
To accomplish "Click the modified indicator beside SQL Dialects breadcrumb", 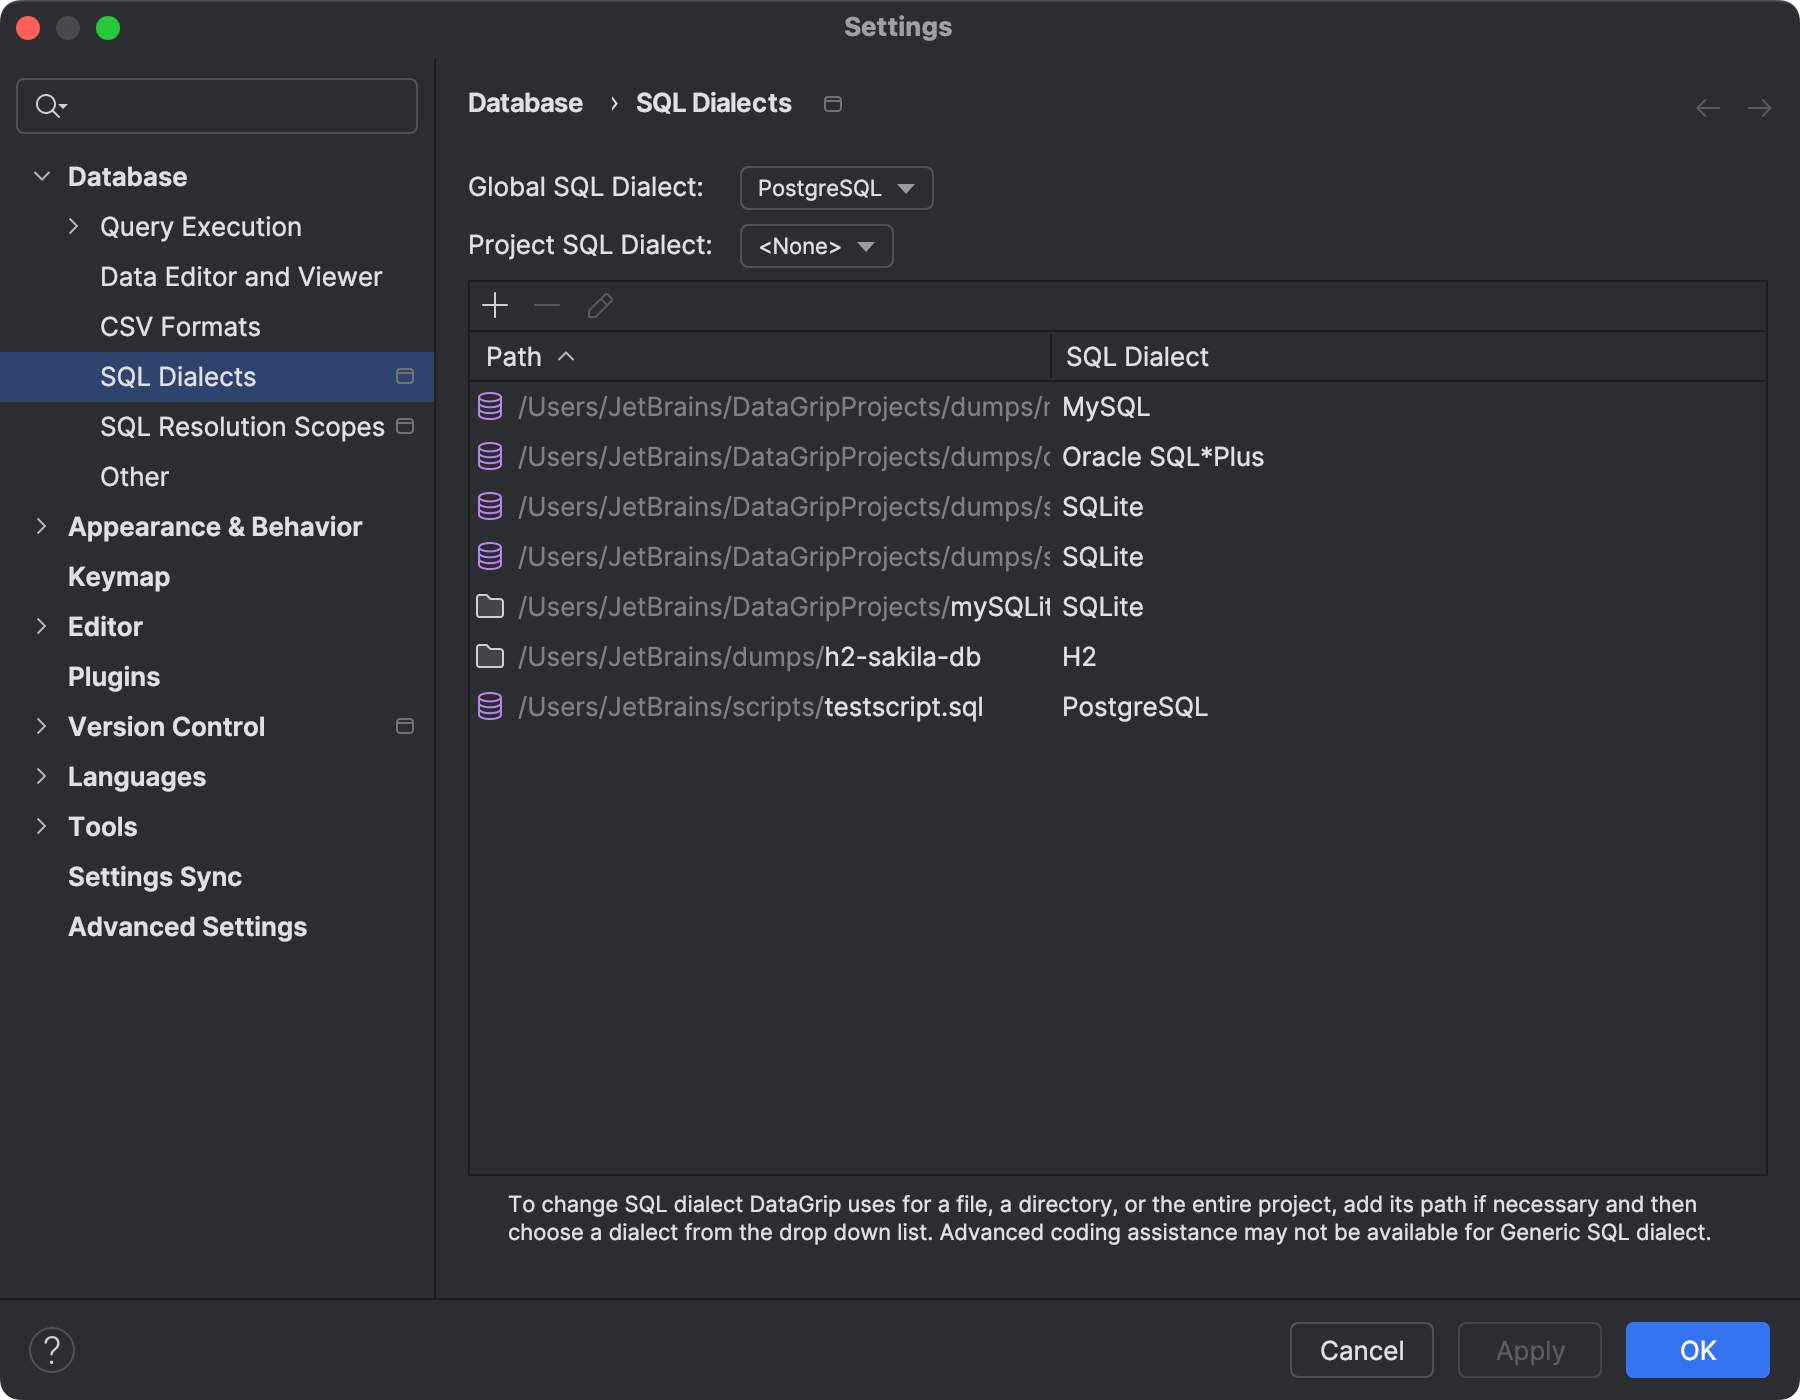I will coord(833,103).
